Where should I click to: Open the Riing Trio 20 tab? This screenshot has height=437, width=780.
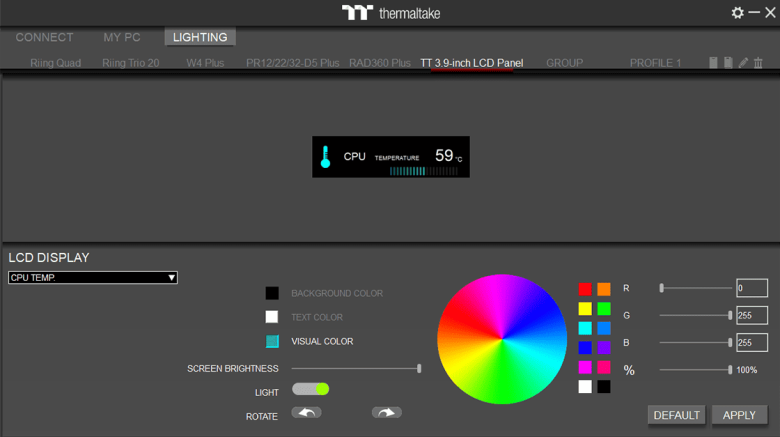pyautogui.click(x=131, y=63)
